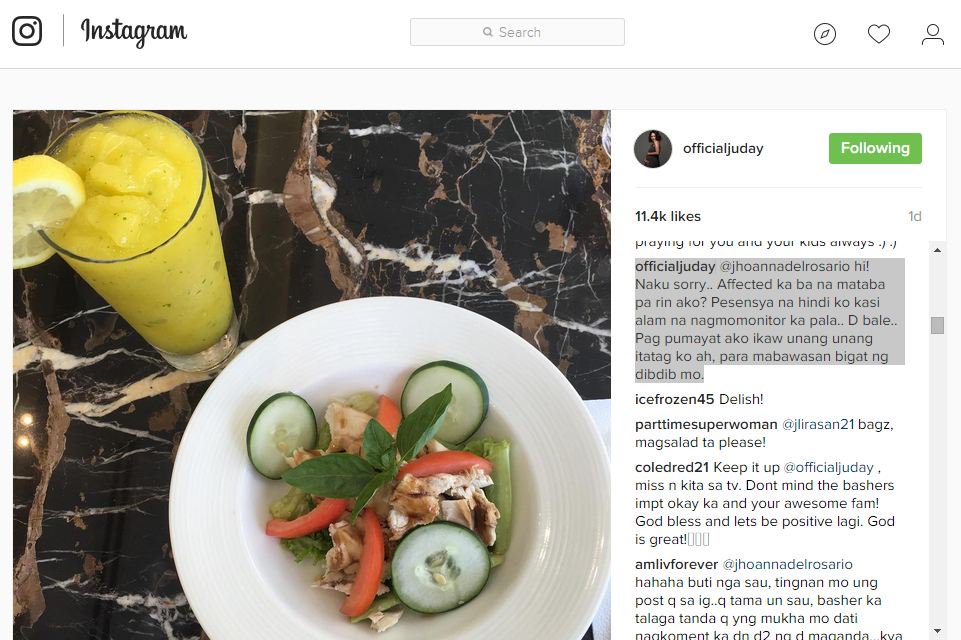Go to profile via person icon

pos(932,34)
